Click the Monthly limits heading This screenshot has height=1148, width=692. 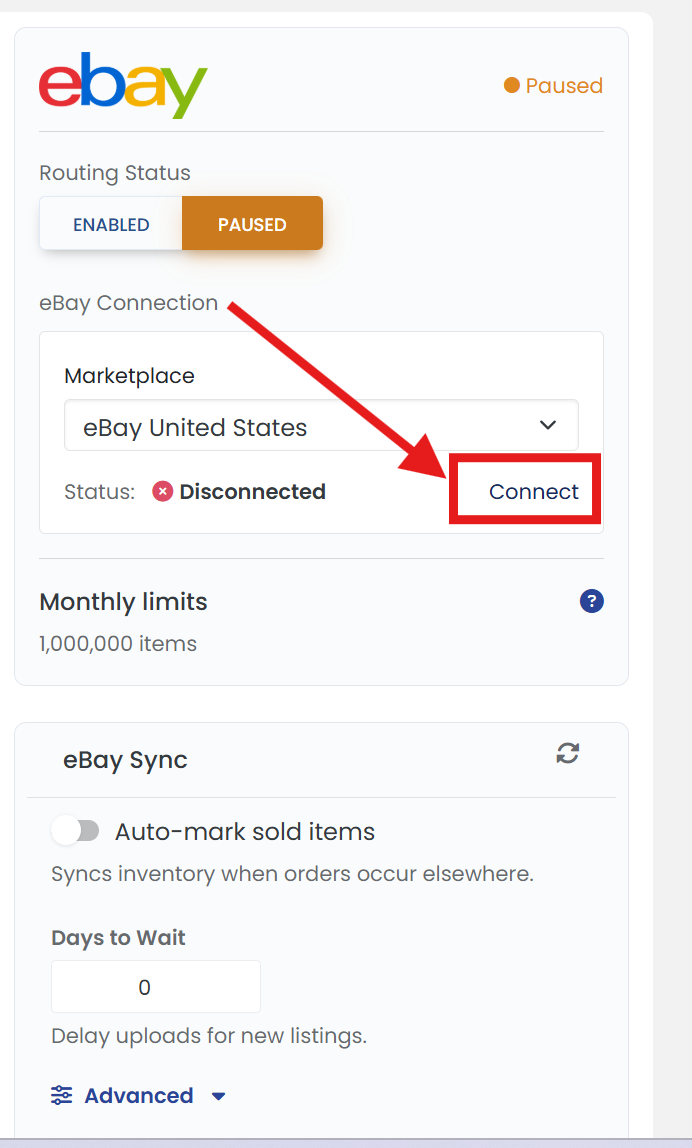[x=123, y=602]
